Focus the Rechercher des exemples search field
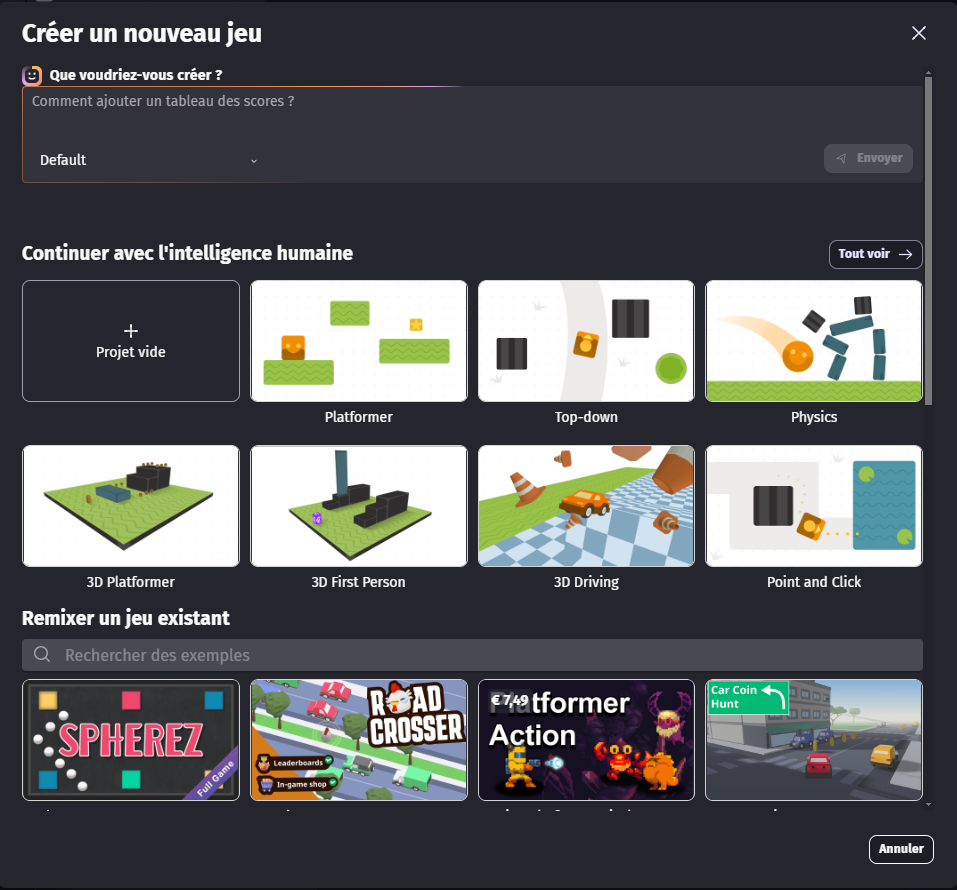 pos(480,655)
